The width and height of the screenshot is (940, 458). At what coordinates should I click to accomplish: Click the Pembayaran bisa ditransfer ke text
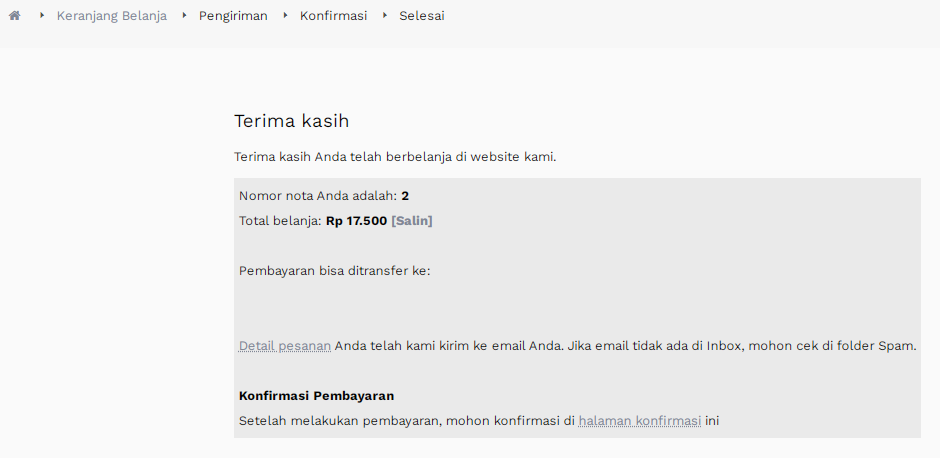335,271
